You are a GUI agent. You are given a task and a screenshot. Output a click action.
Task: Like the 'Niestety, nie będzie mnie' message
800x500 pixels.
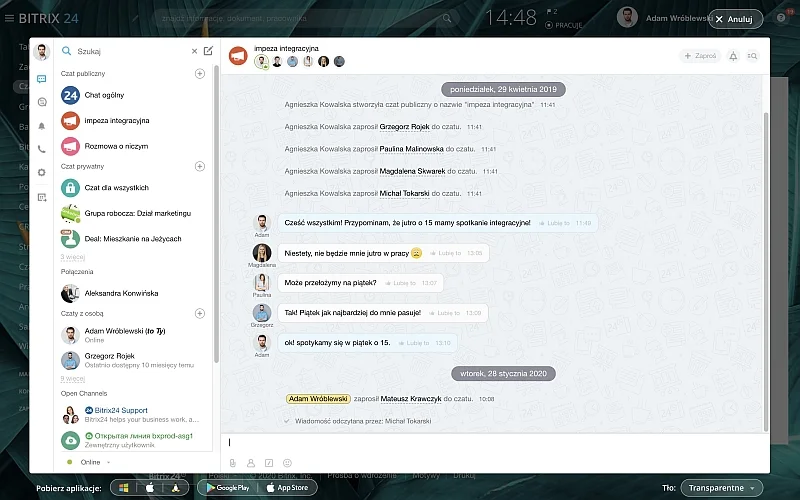(445, 253)
